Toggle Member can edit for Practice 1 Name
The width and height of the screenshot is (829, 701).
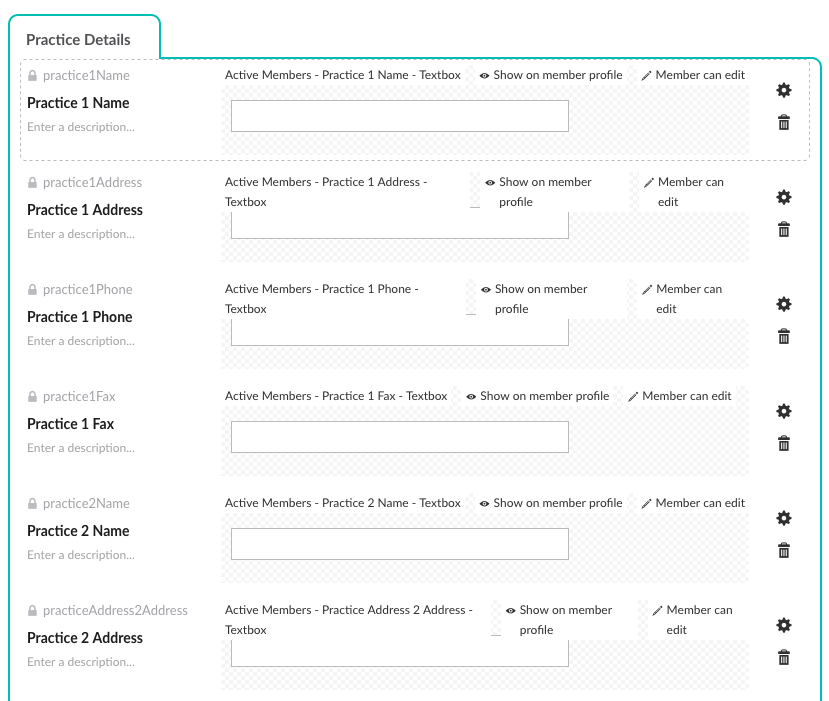pos(693,75)
